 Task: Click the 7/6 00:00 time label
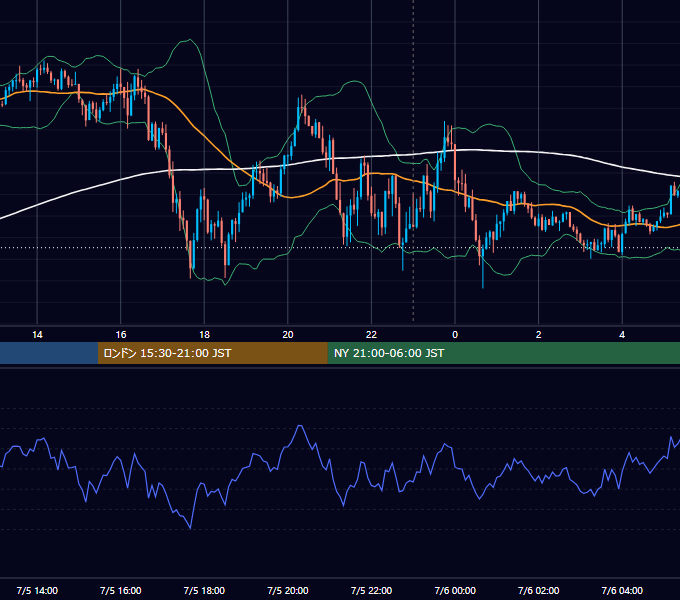click(455, 590)
